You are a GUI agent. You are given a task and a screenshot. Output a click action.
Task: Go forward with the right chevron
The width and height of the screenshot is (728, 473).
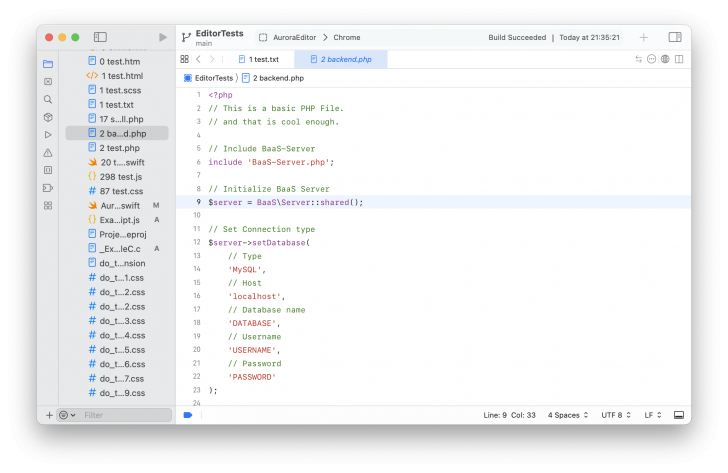212,59
